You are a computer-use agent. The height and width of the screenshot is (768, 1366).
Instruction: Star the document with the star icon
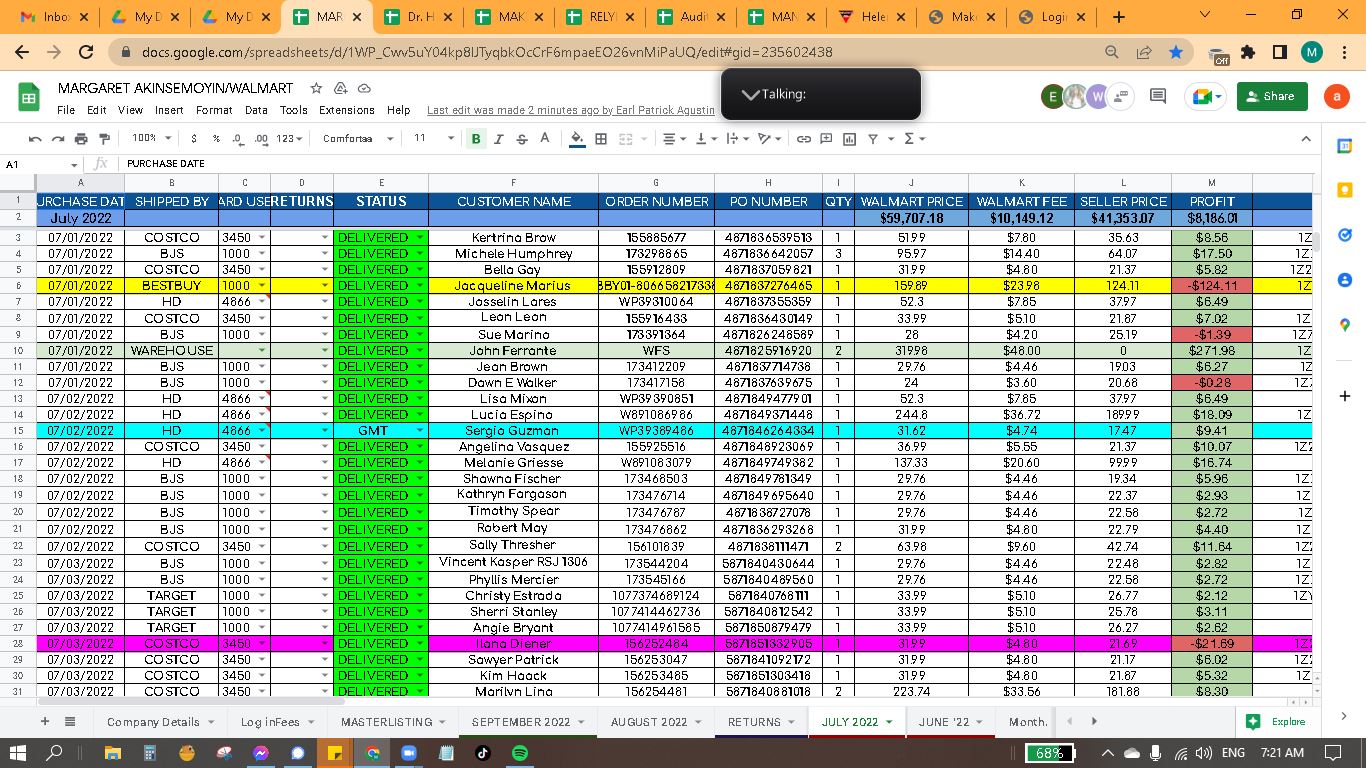pyautogui.click(x=316, y=89)
